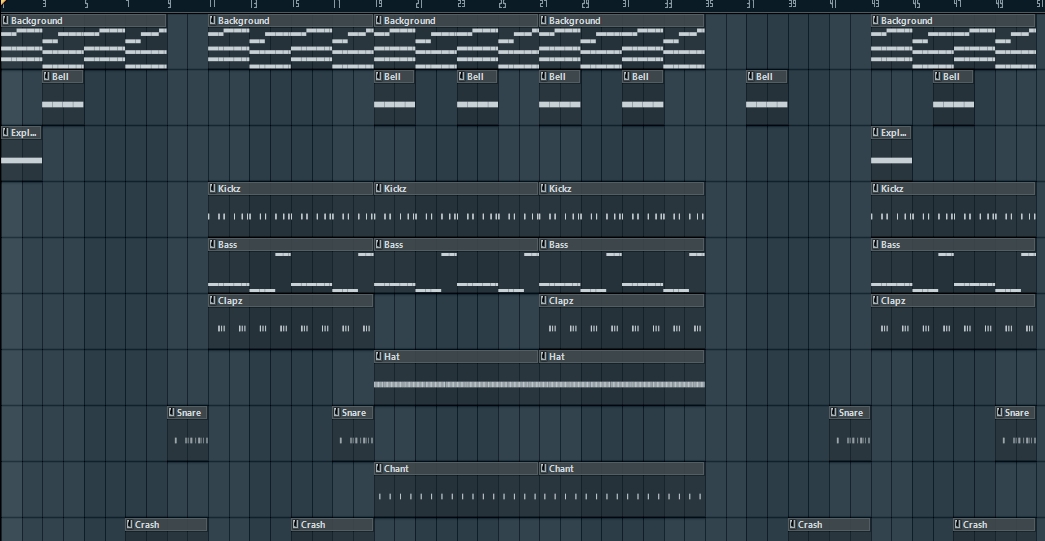Open the menu icon of the Snare clip at bar 9
Screen dimensions: 1045x541
tap(172, 413)
